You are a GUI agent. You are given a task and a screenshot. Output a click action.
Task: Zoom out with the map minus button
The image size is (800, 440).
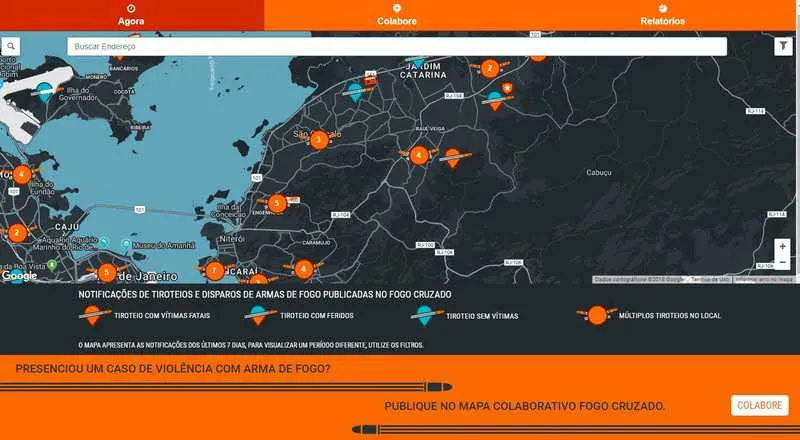pyautogui.click(x=782, y=262)
